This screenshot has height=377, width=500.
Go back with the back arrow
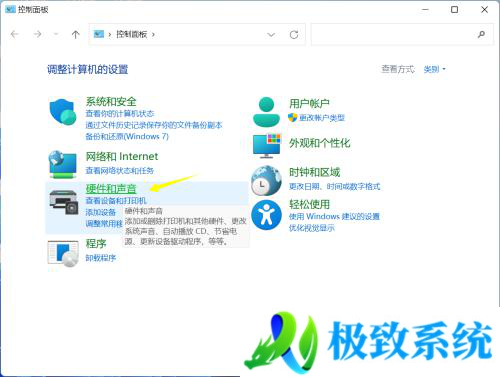(x=14, y=34)
